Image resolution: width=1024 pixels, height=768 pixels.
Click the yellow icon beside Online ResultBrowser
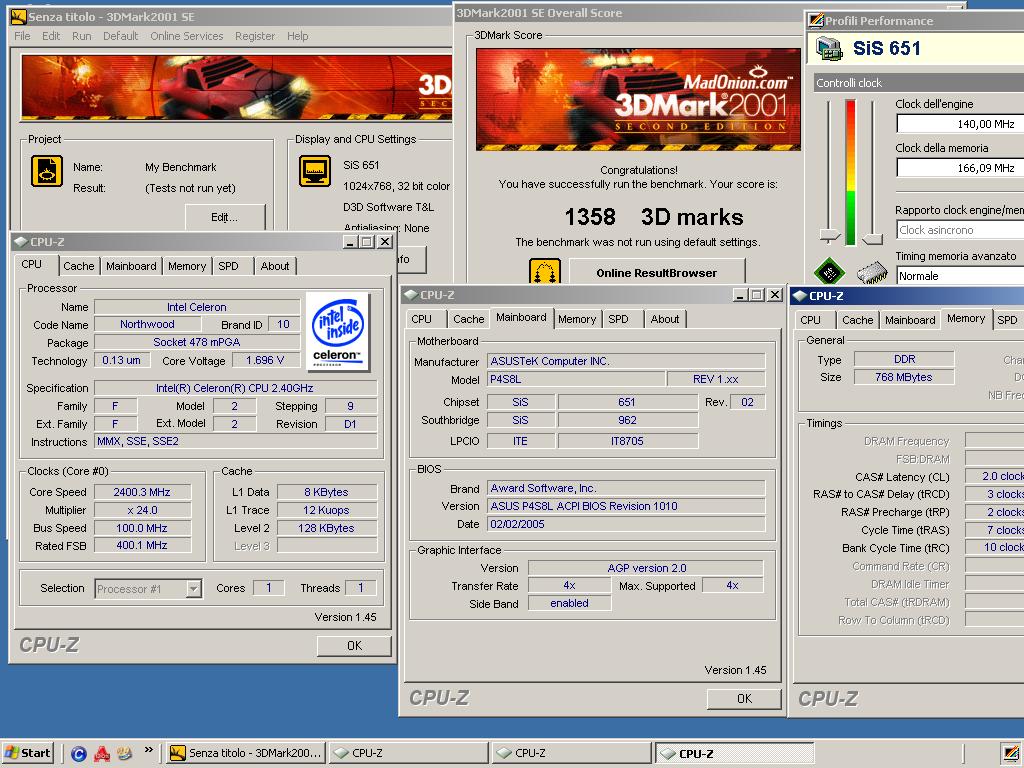point(545,270)
